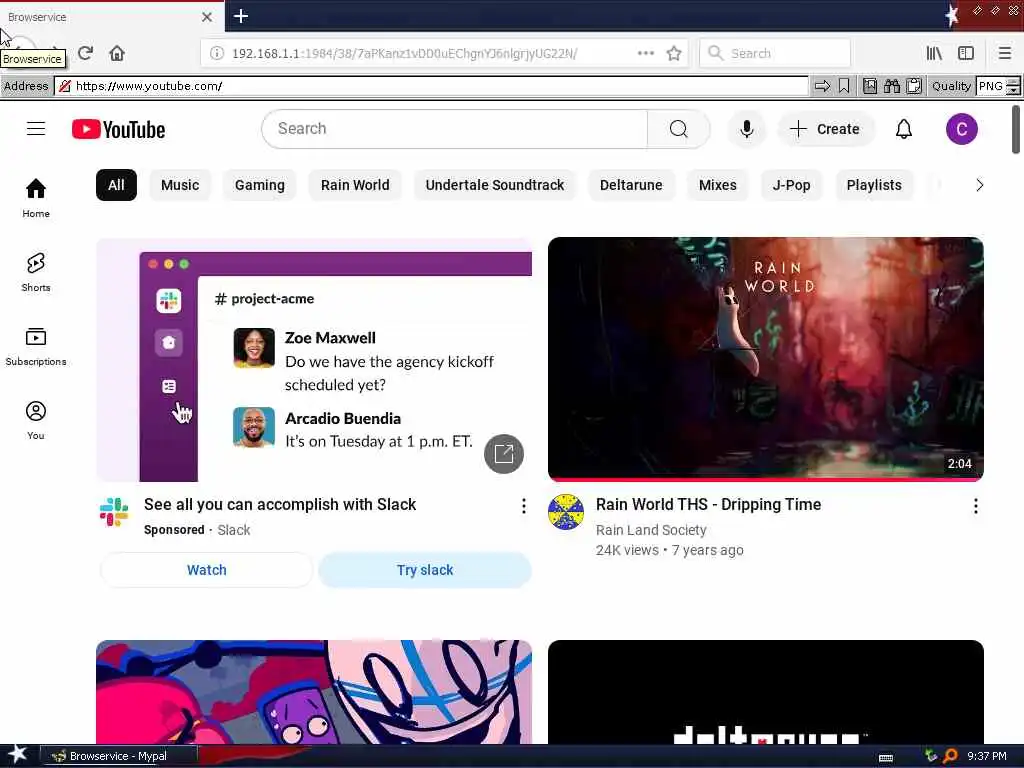Click the Browservice go arrow icon
The image size is (1024, 768).
click(822, 86)
